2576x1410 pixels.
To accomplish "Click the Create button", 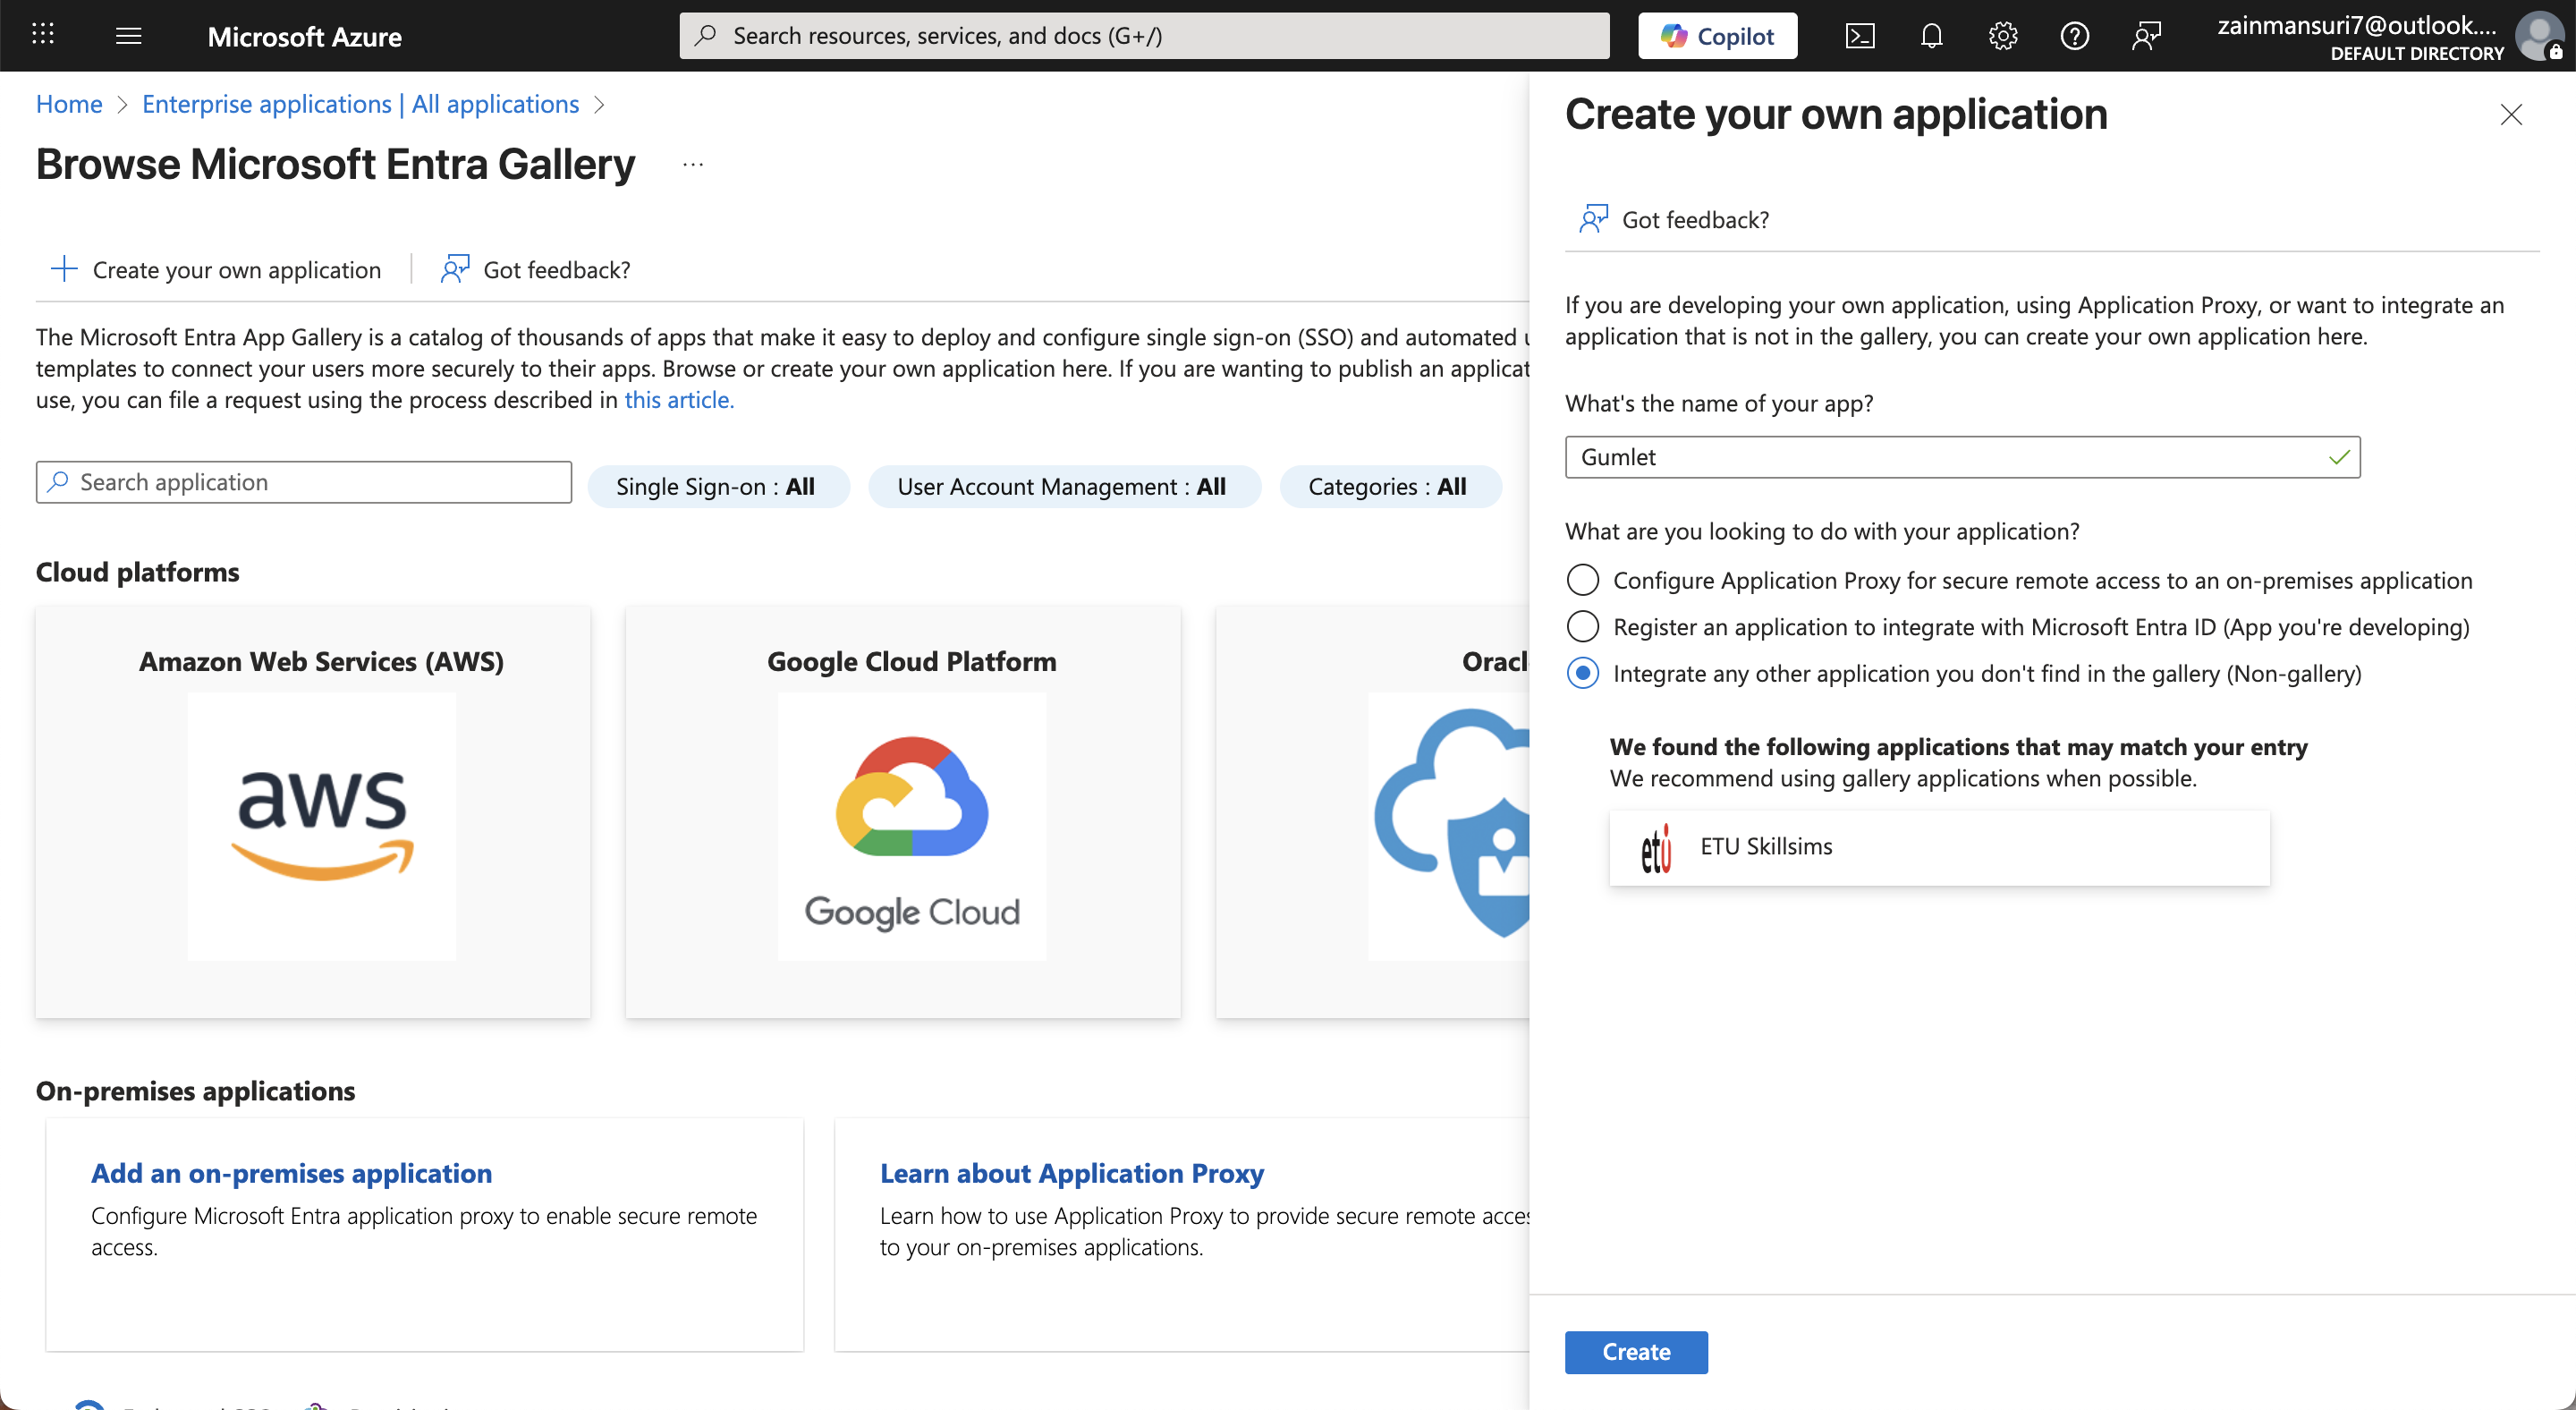I will [x=1636, y=1352].
